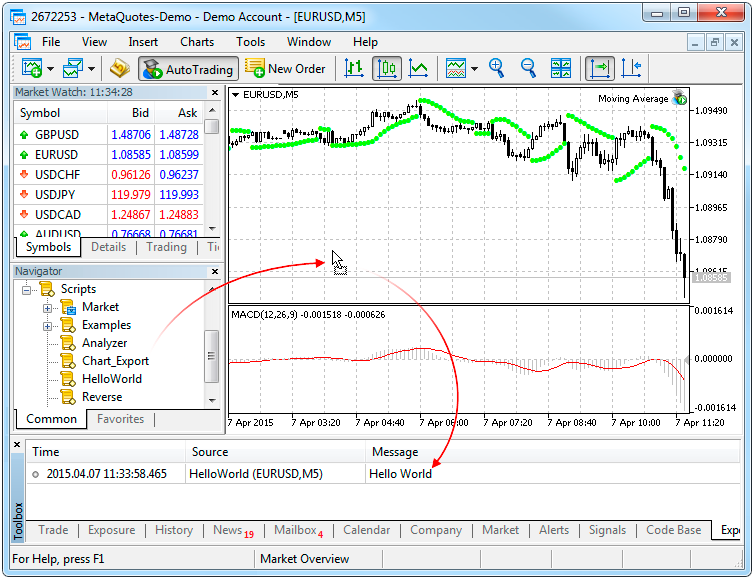Open the View menu
The height and width of the screenshot is (578, 753).
(94, 42)
